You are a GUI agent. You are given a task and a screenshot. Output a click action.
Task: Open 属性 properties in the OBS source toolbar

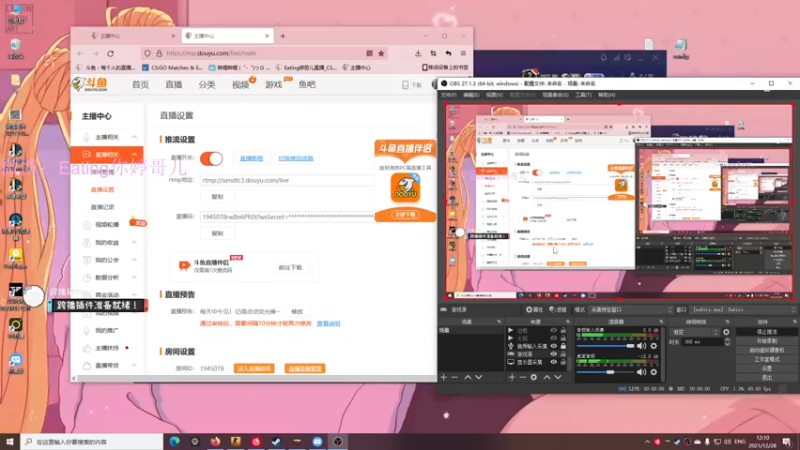tap(534, 310)
